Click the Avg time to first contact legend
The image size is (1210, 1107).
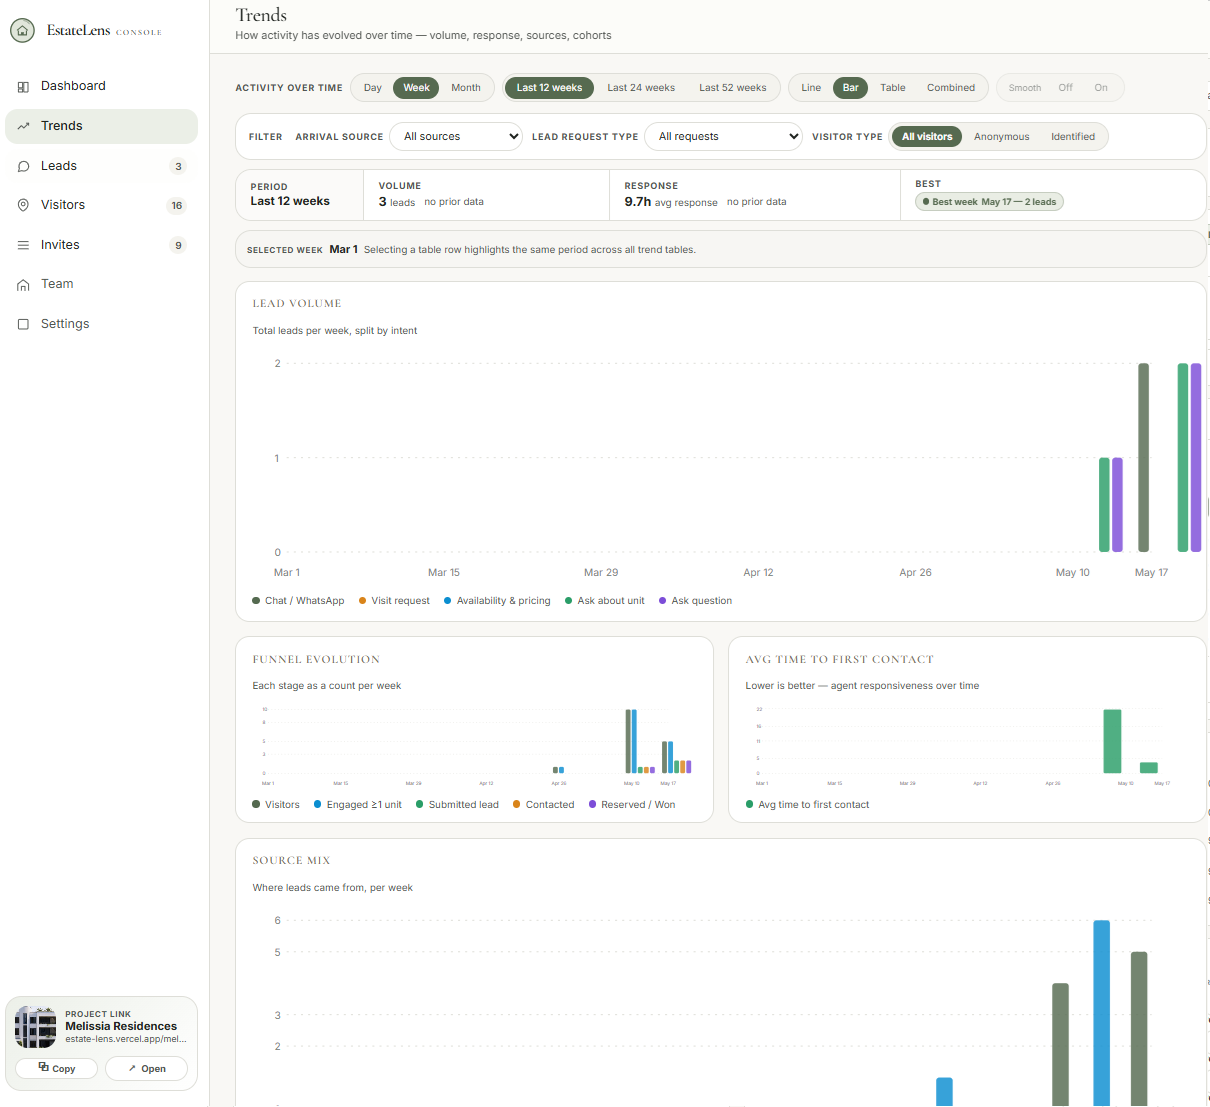point(807,805)
